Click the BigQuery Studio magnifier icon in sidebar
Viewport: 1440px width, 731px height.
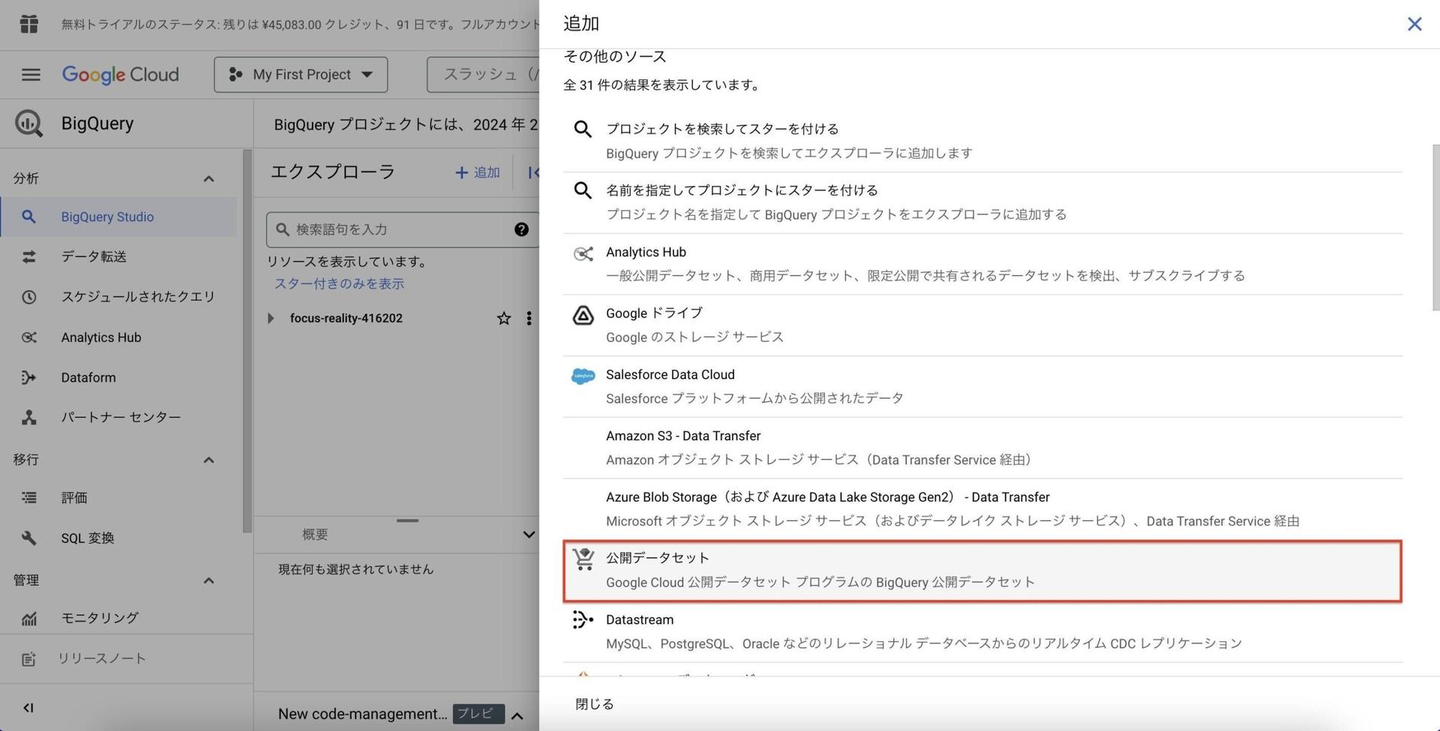click(29, 217)
